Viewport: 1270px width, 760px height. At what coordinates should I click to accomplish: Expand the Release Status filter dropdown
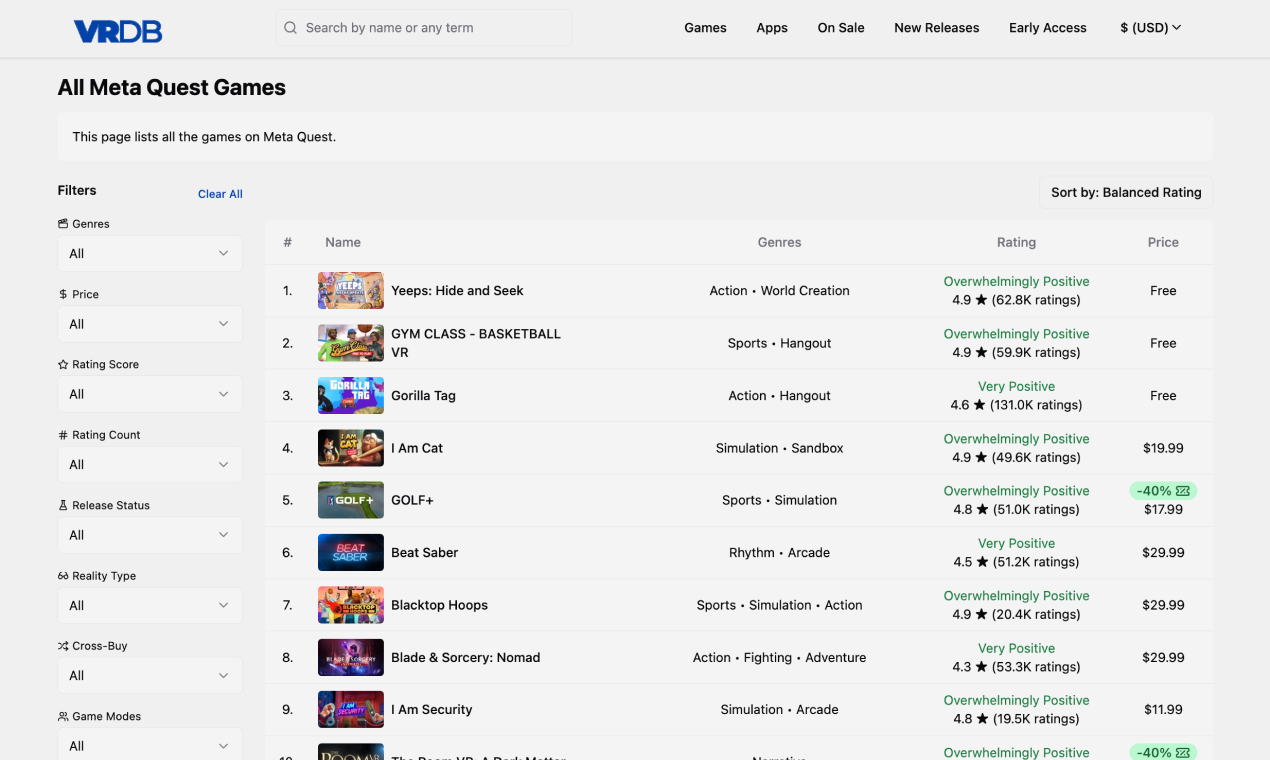coord(150,535)
